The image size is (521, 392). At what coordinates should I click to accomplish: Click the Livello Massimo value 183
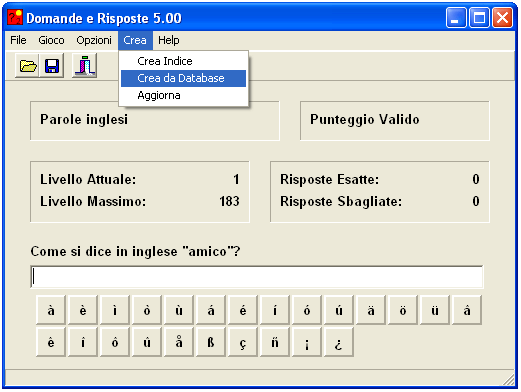(229, 201)
